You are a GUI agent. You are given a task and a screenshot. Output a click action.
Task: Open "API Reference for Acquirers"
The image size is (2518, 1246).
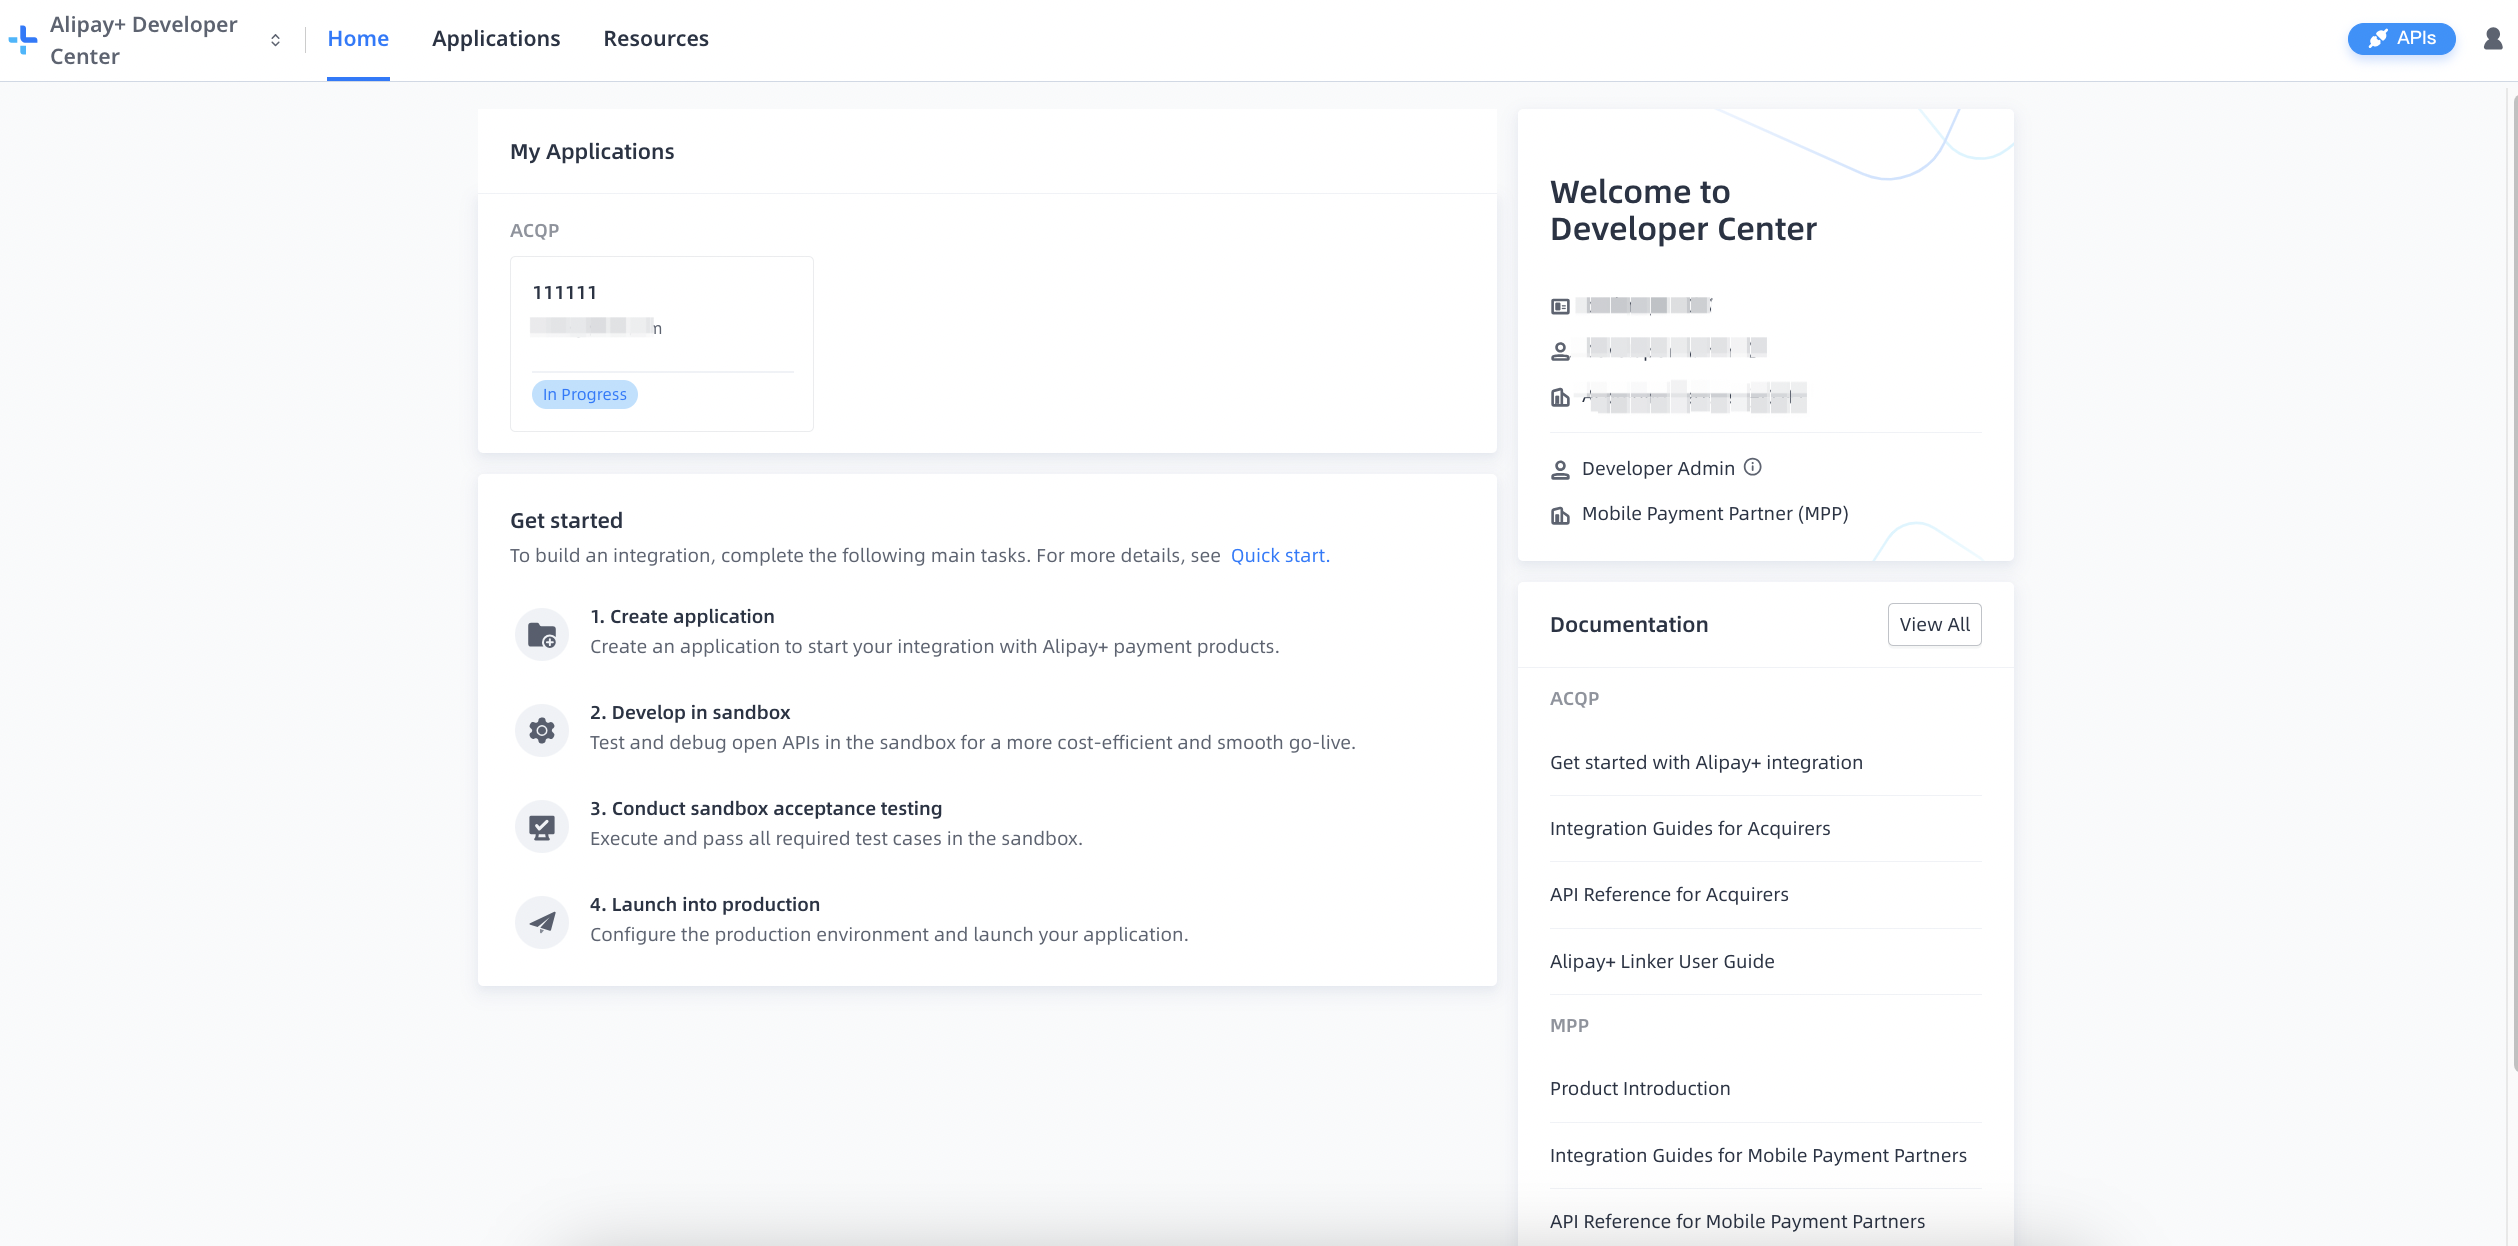point(1669,894)
